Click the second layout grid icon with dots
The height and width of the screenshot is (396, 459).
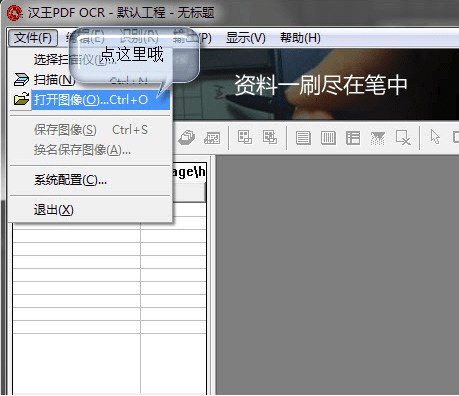coord(270,137)
